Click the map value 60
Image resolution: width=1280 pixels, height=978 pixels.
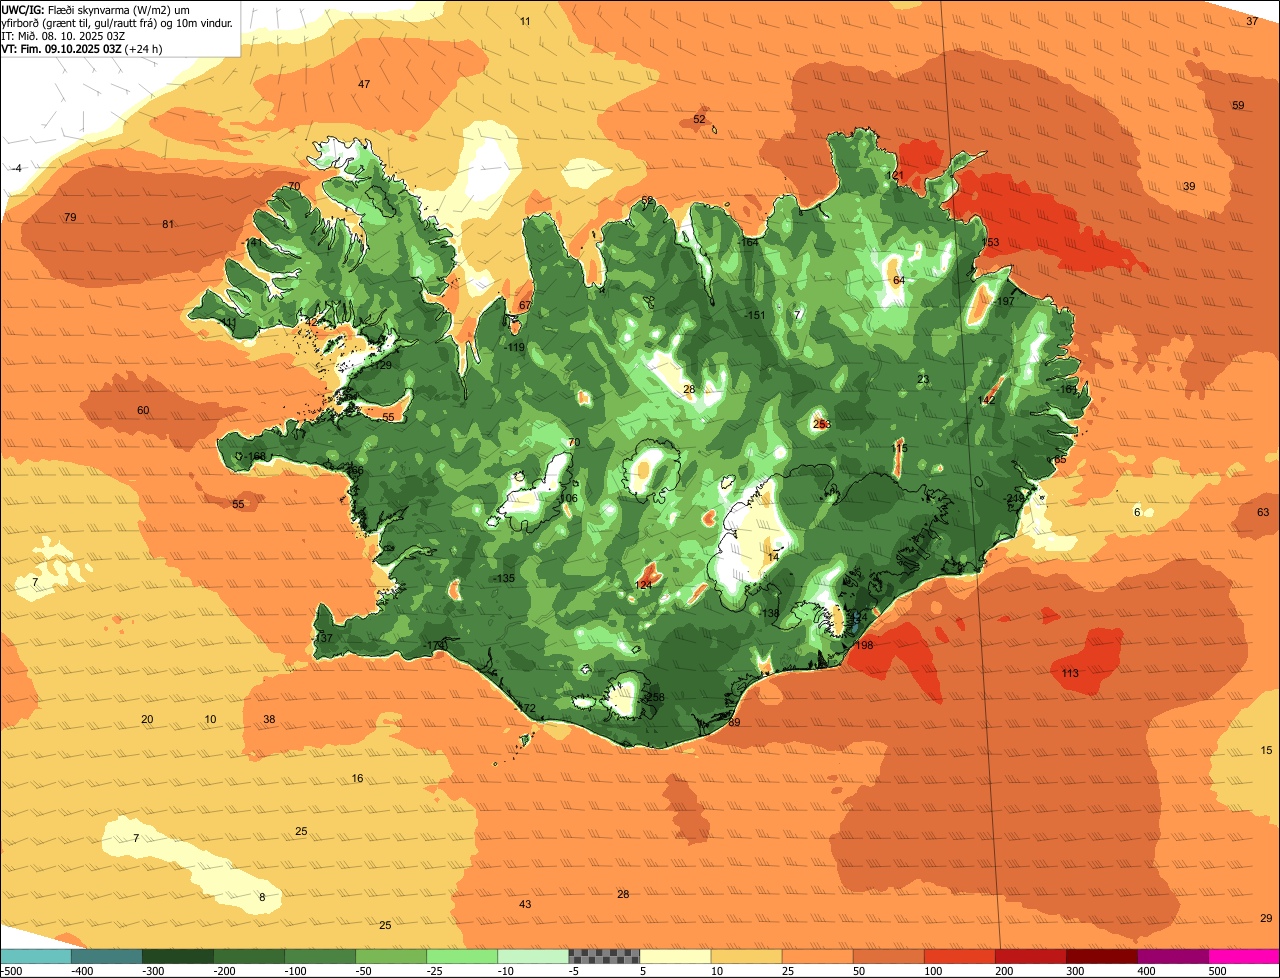tap(143, 411)
